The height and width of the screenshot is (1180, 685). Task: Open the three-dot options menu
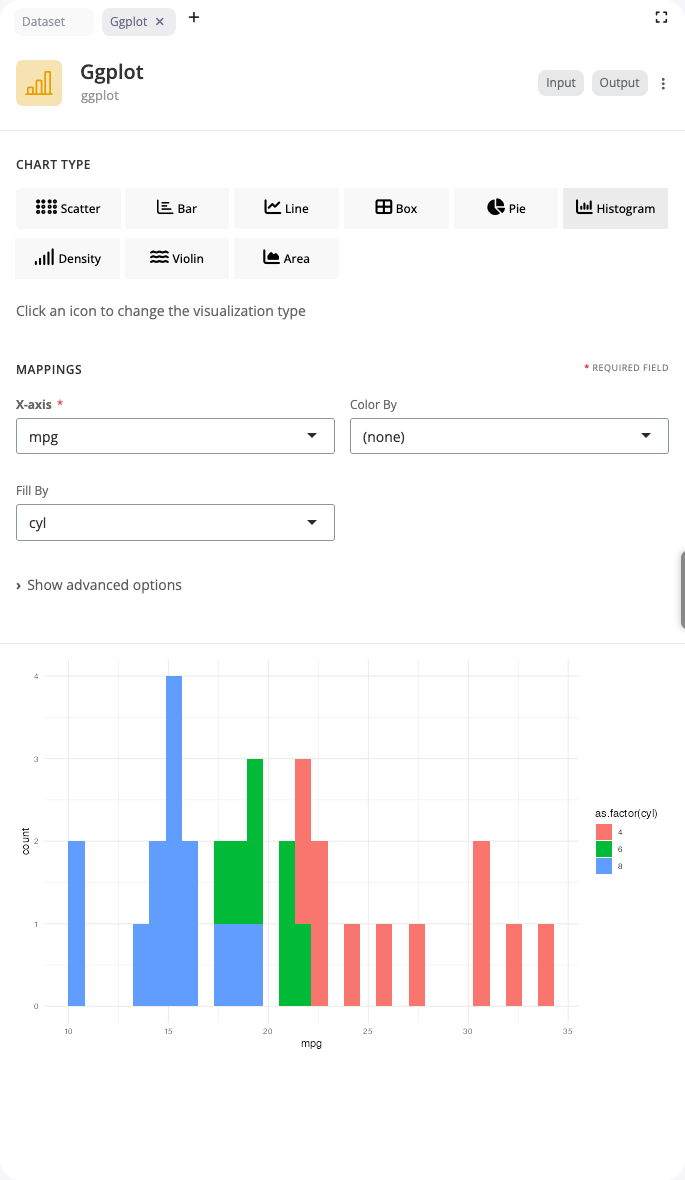(663, 83)
